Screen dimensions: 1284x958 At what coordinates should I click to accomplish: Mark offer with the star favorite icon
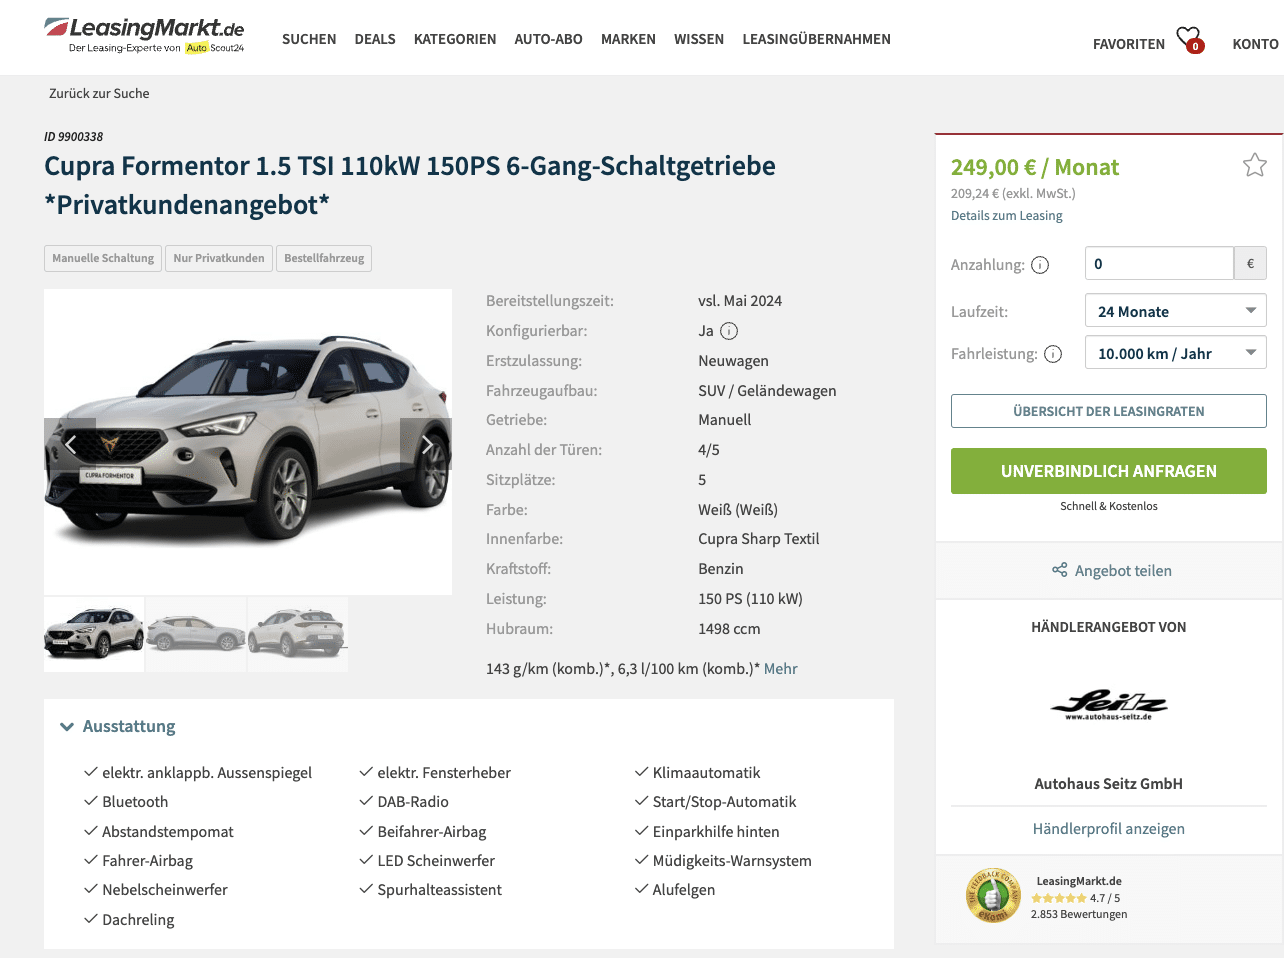tap(1255, 165)
